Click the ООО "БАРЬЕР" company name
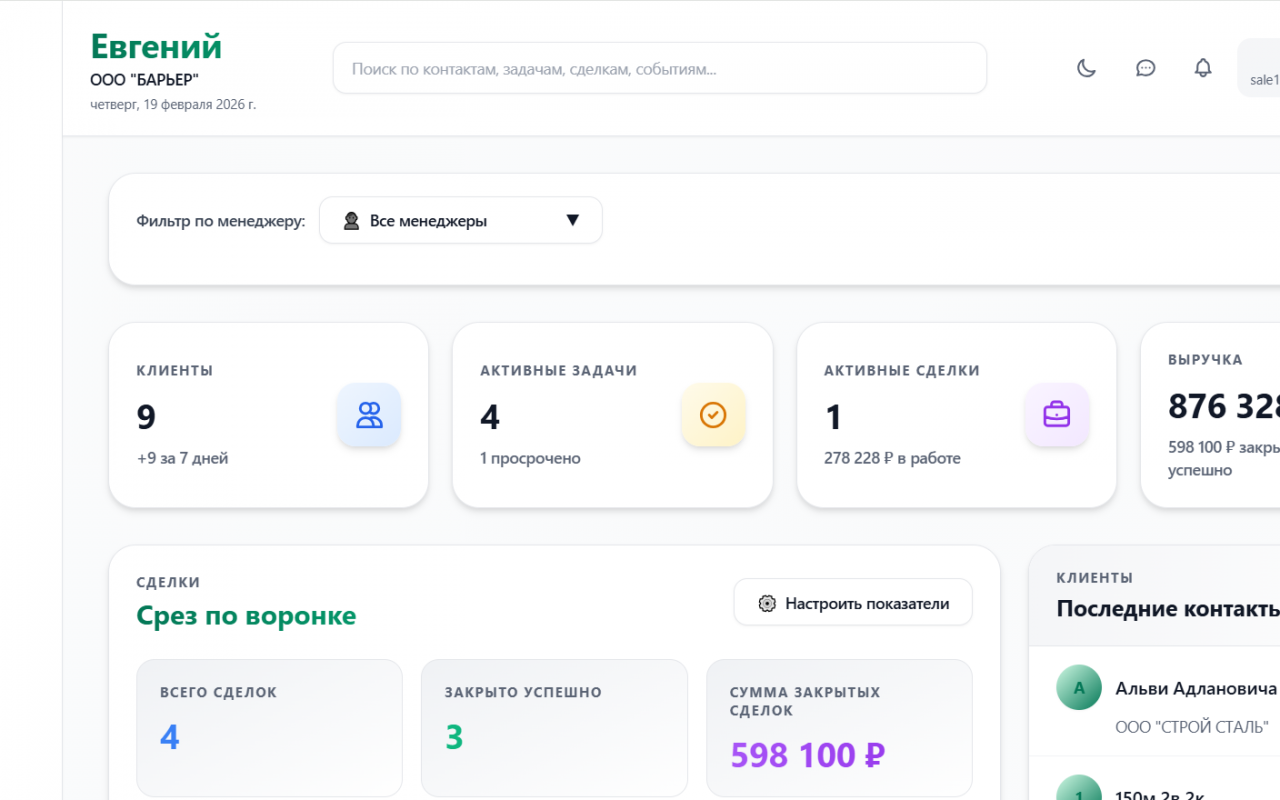1280x800 pixels. pos(144,80)
